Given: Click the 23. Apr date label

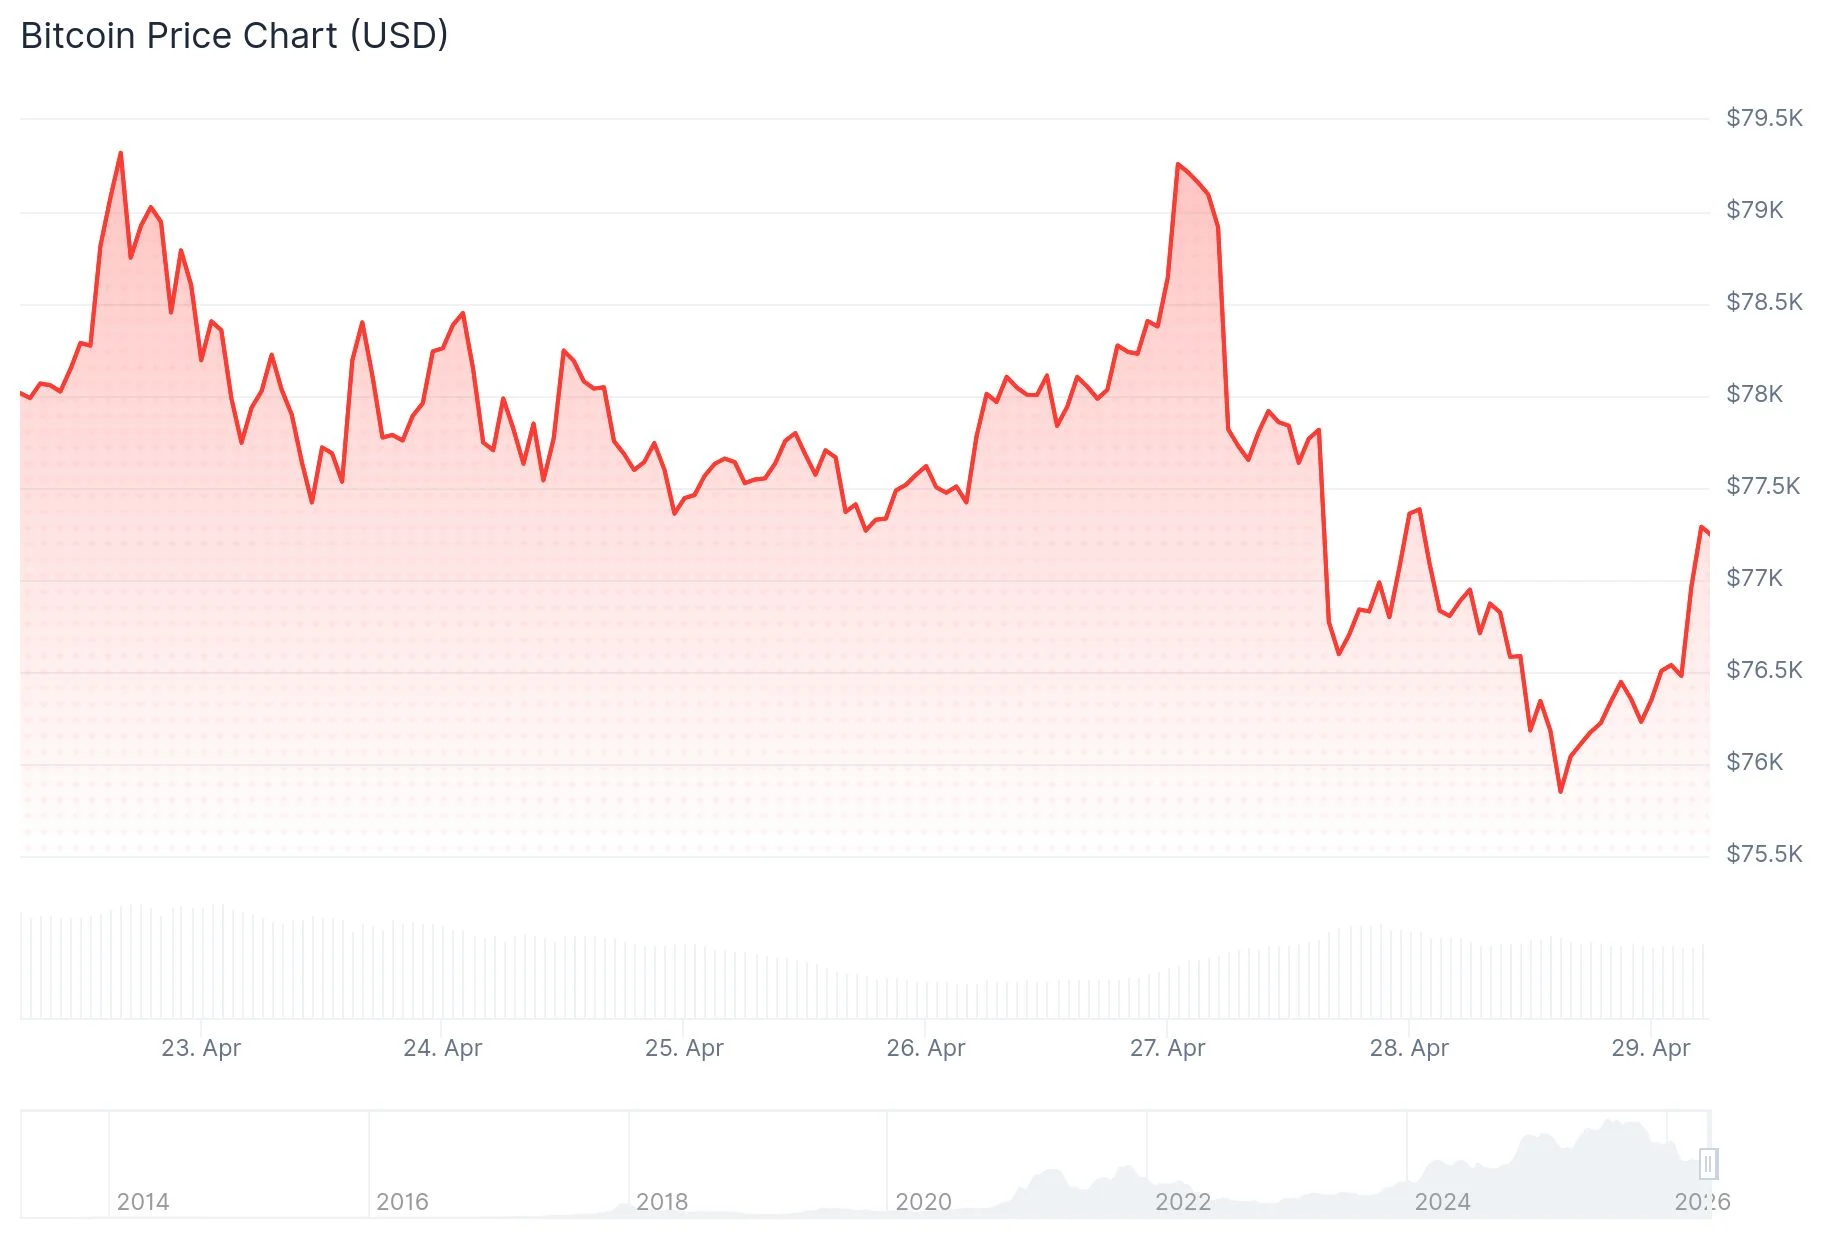Looking at the screenshot, I should click(201, 1048).
